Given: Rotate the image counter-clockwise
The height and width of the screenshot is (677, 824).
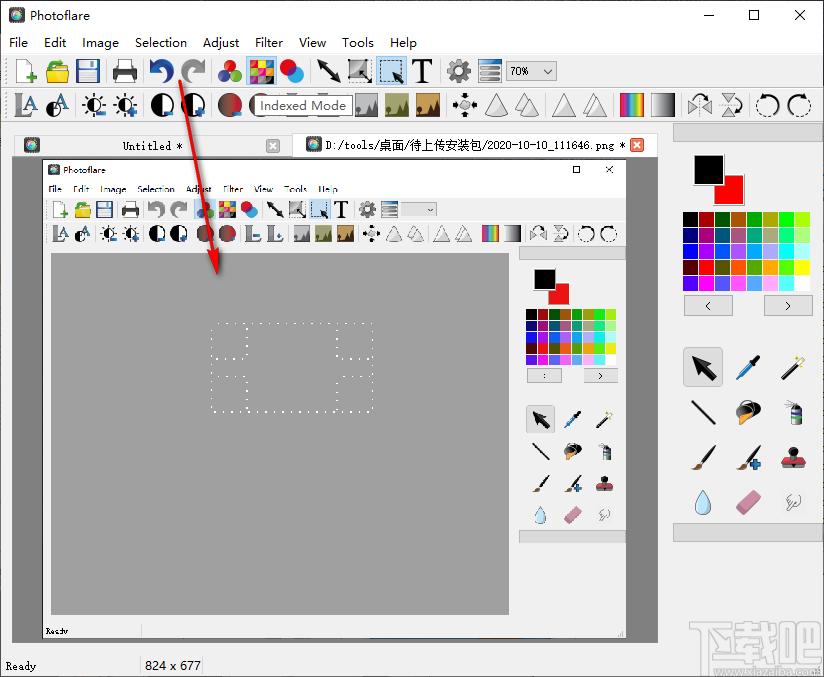Looking at the screenshot, I should tap(767, 105).
